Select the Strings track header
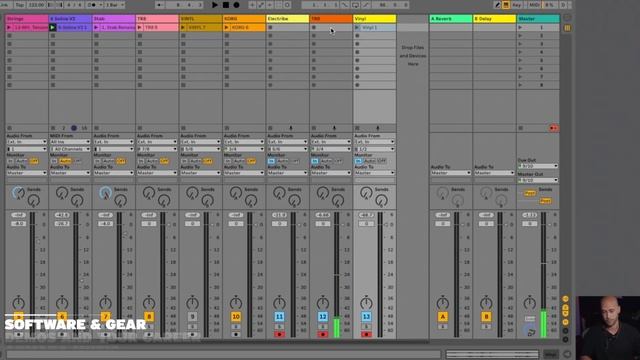 click(x=27, y=19)
